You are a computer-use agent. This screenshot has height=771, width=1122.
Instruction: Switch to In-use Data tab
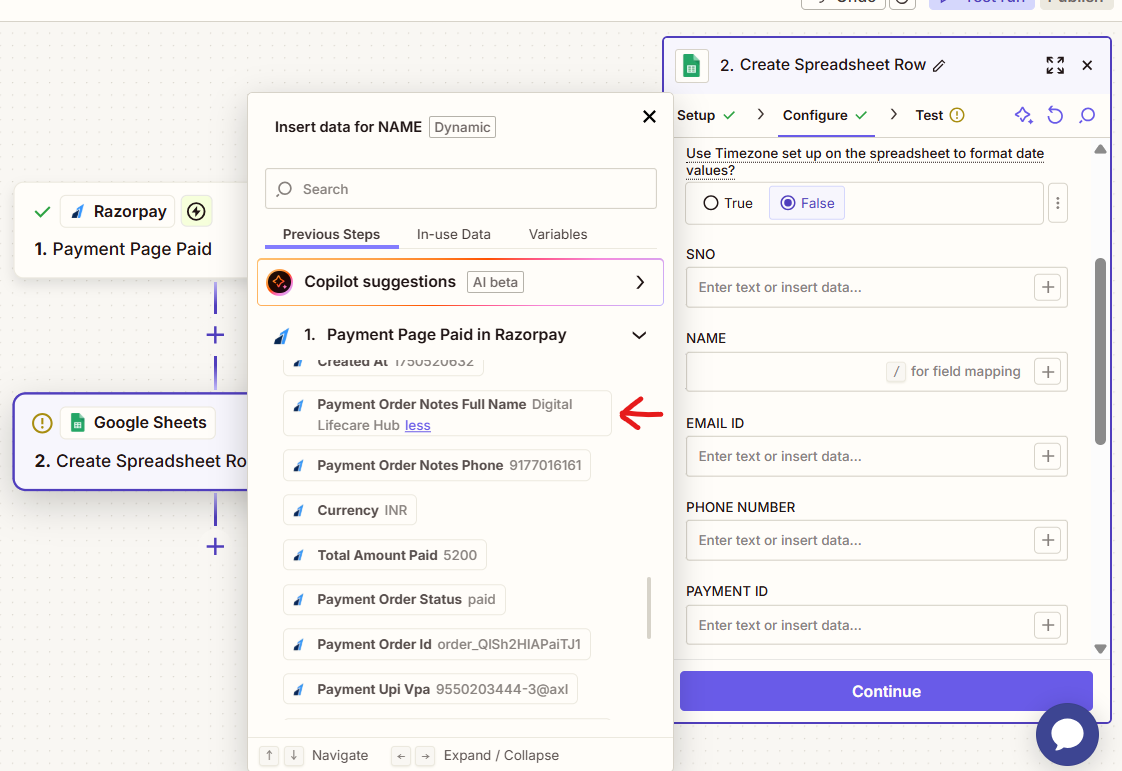453,234
